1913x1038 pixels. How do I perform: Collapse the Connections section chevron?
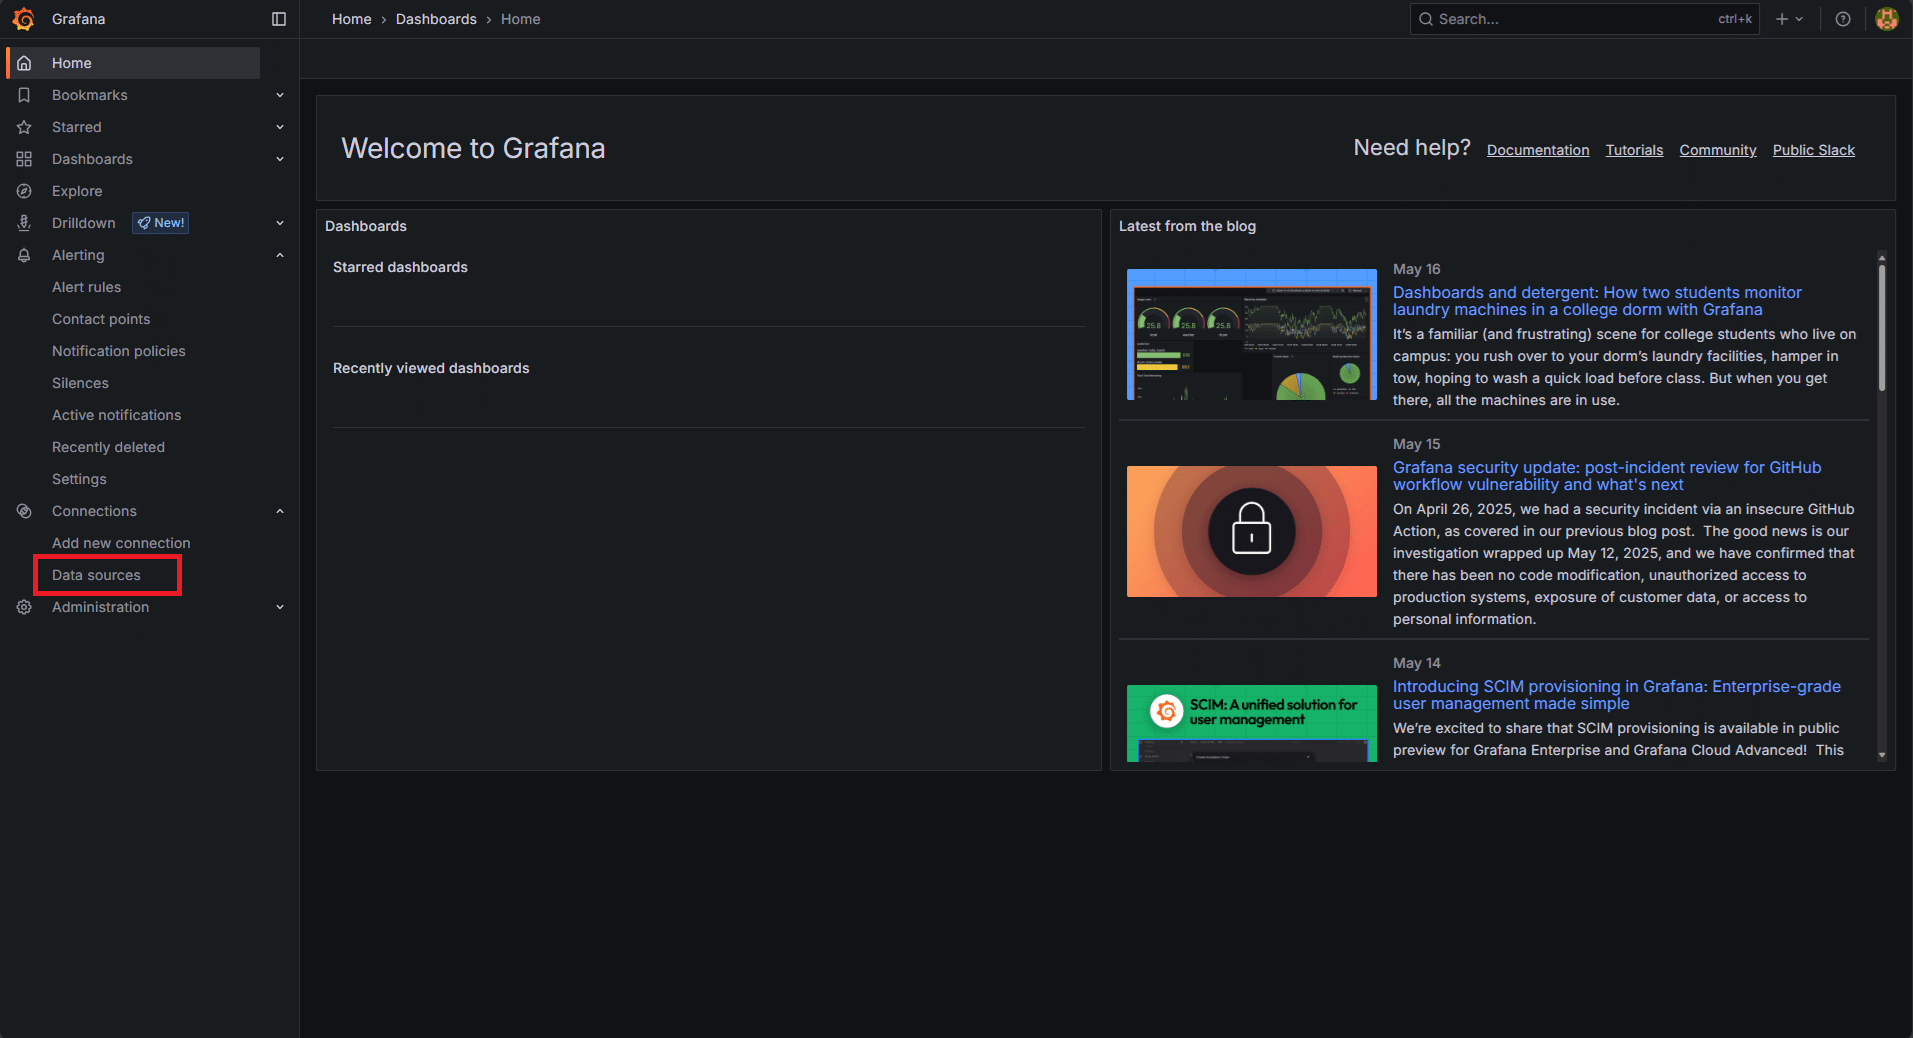point(280,511)
